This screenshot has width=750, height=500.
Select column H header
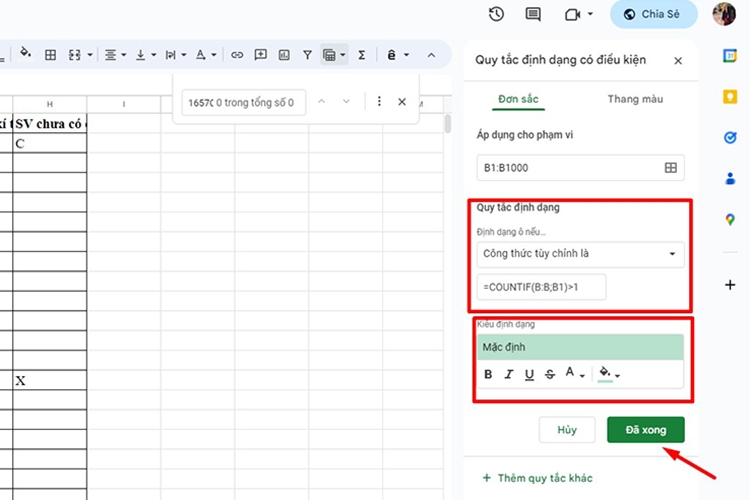click(x=50, y=104)
